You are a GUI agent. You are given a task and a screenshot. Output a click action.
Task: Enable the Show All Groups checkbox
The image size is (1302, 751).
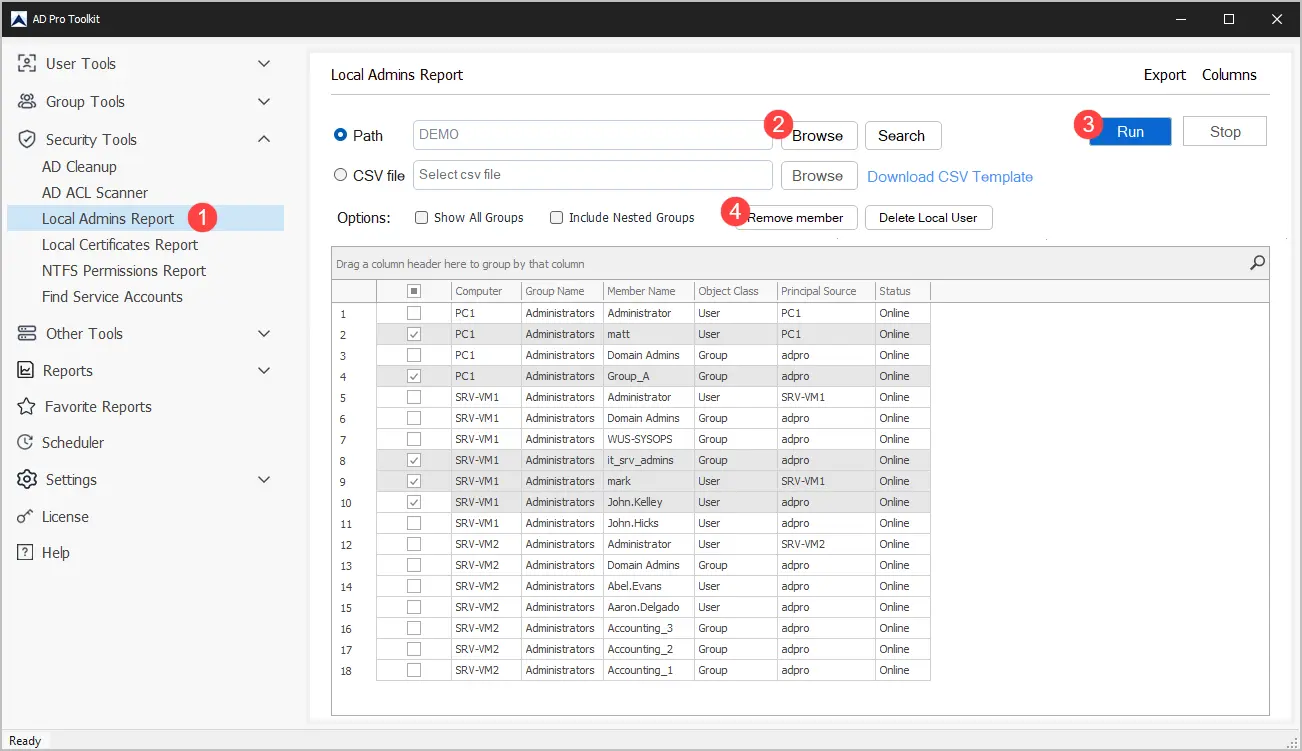click(x=422, y=217)
